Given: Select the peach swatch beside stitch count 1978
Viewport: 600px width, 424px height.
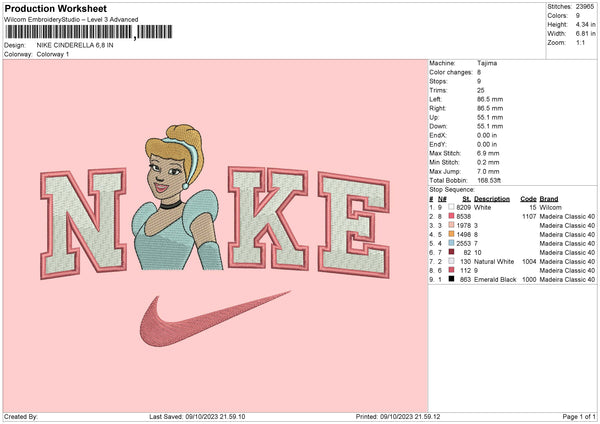Looking at the screenshot, I should [452, 225].
